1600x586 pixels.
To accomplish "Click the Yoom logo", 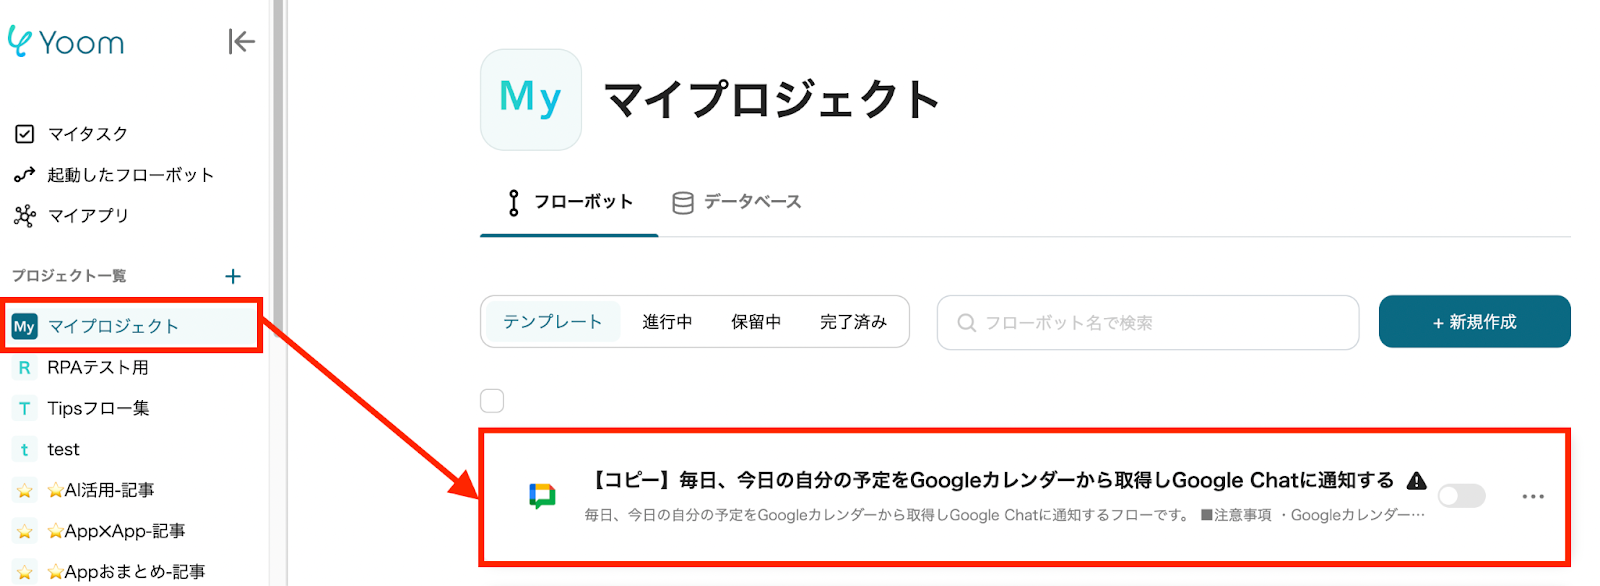I will click(66, 42).
